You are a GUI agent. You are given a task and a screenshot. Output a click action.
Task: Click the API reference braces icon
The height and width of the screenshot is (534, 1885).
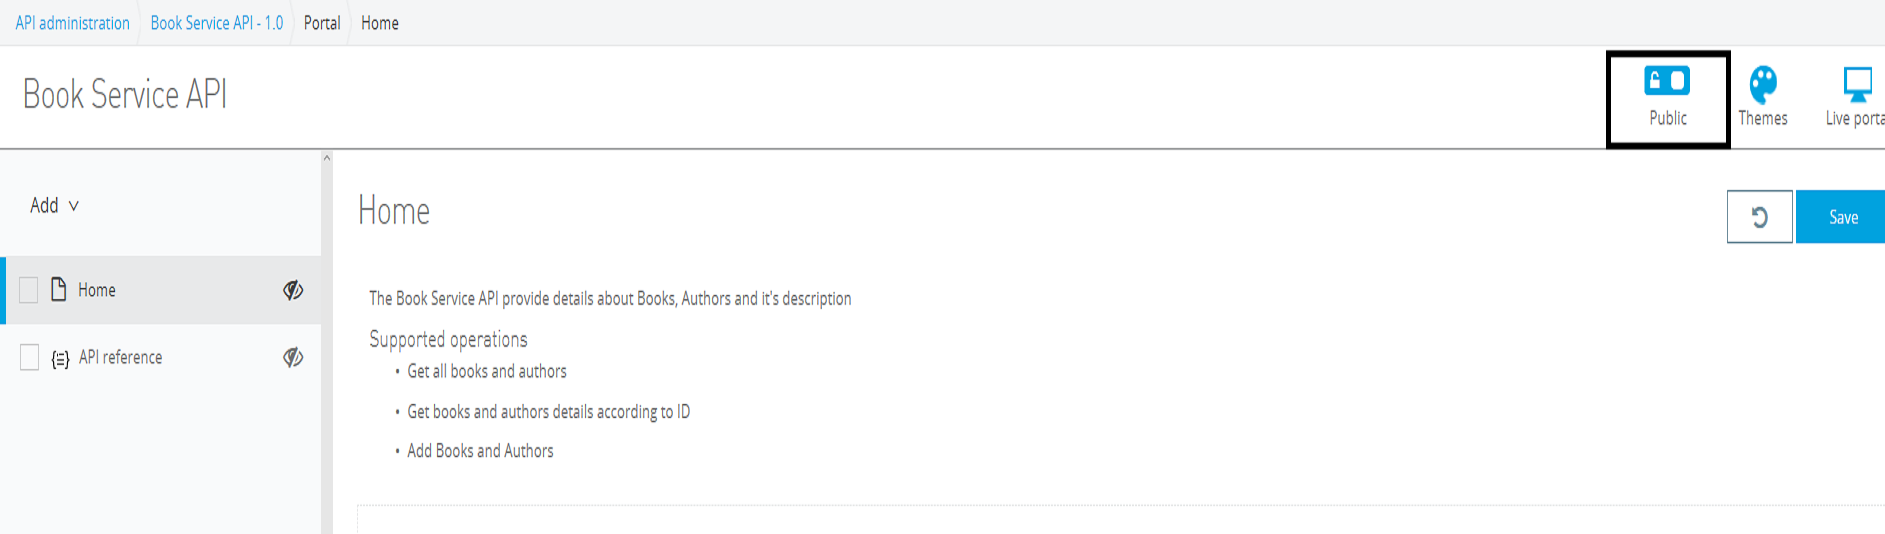(60, 359)
